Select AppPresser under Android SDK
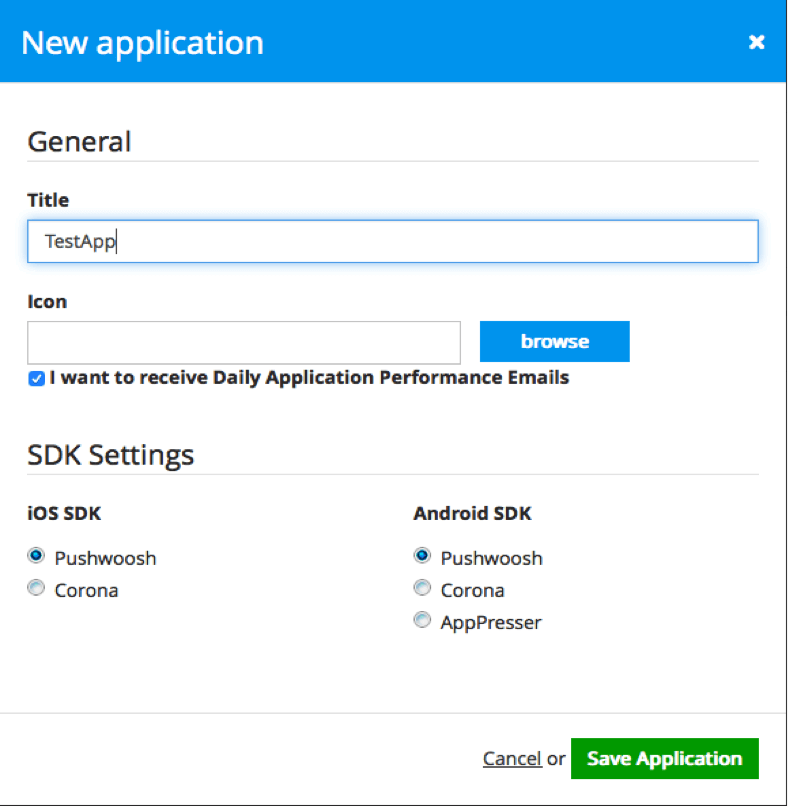Viewport: 788px width, 807px height. tap(422, 620)
